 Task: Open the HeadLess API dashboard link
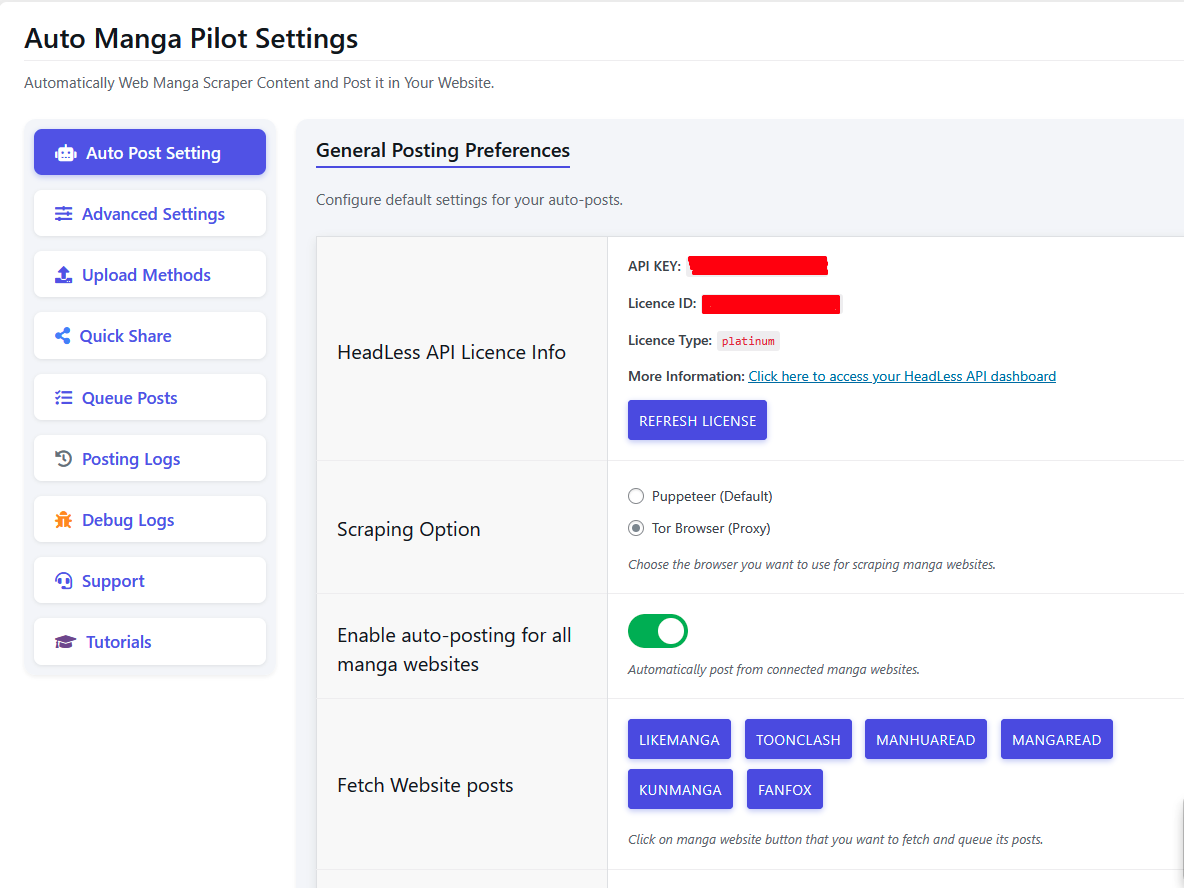[902, 376]
